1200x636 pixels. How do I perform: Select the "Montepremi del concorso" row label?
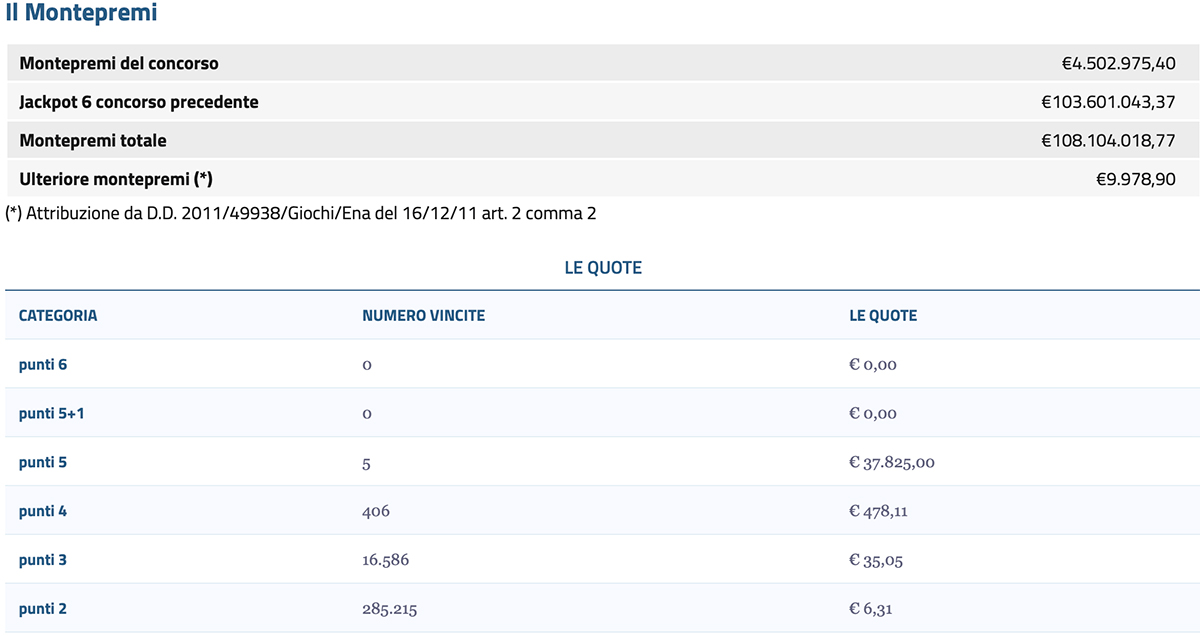point(119,64)
